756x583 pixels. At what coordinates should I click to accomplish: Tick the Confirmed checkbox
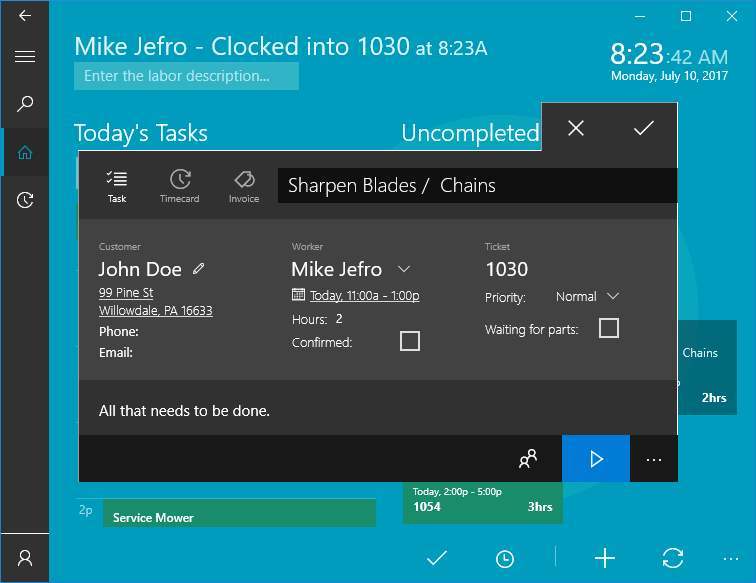(409, 342)
